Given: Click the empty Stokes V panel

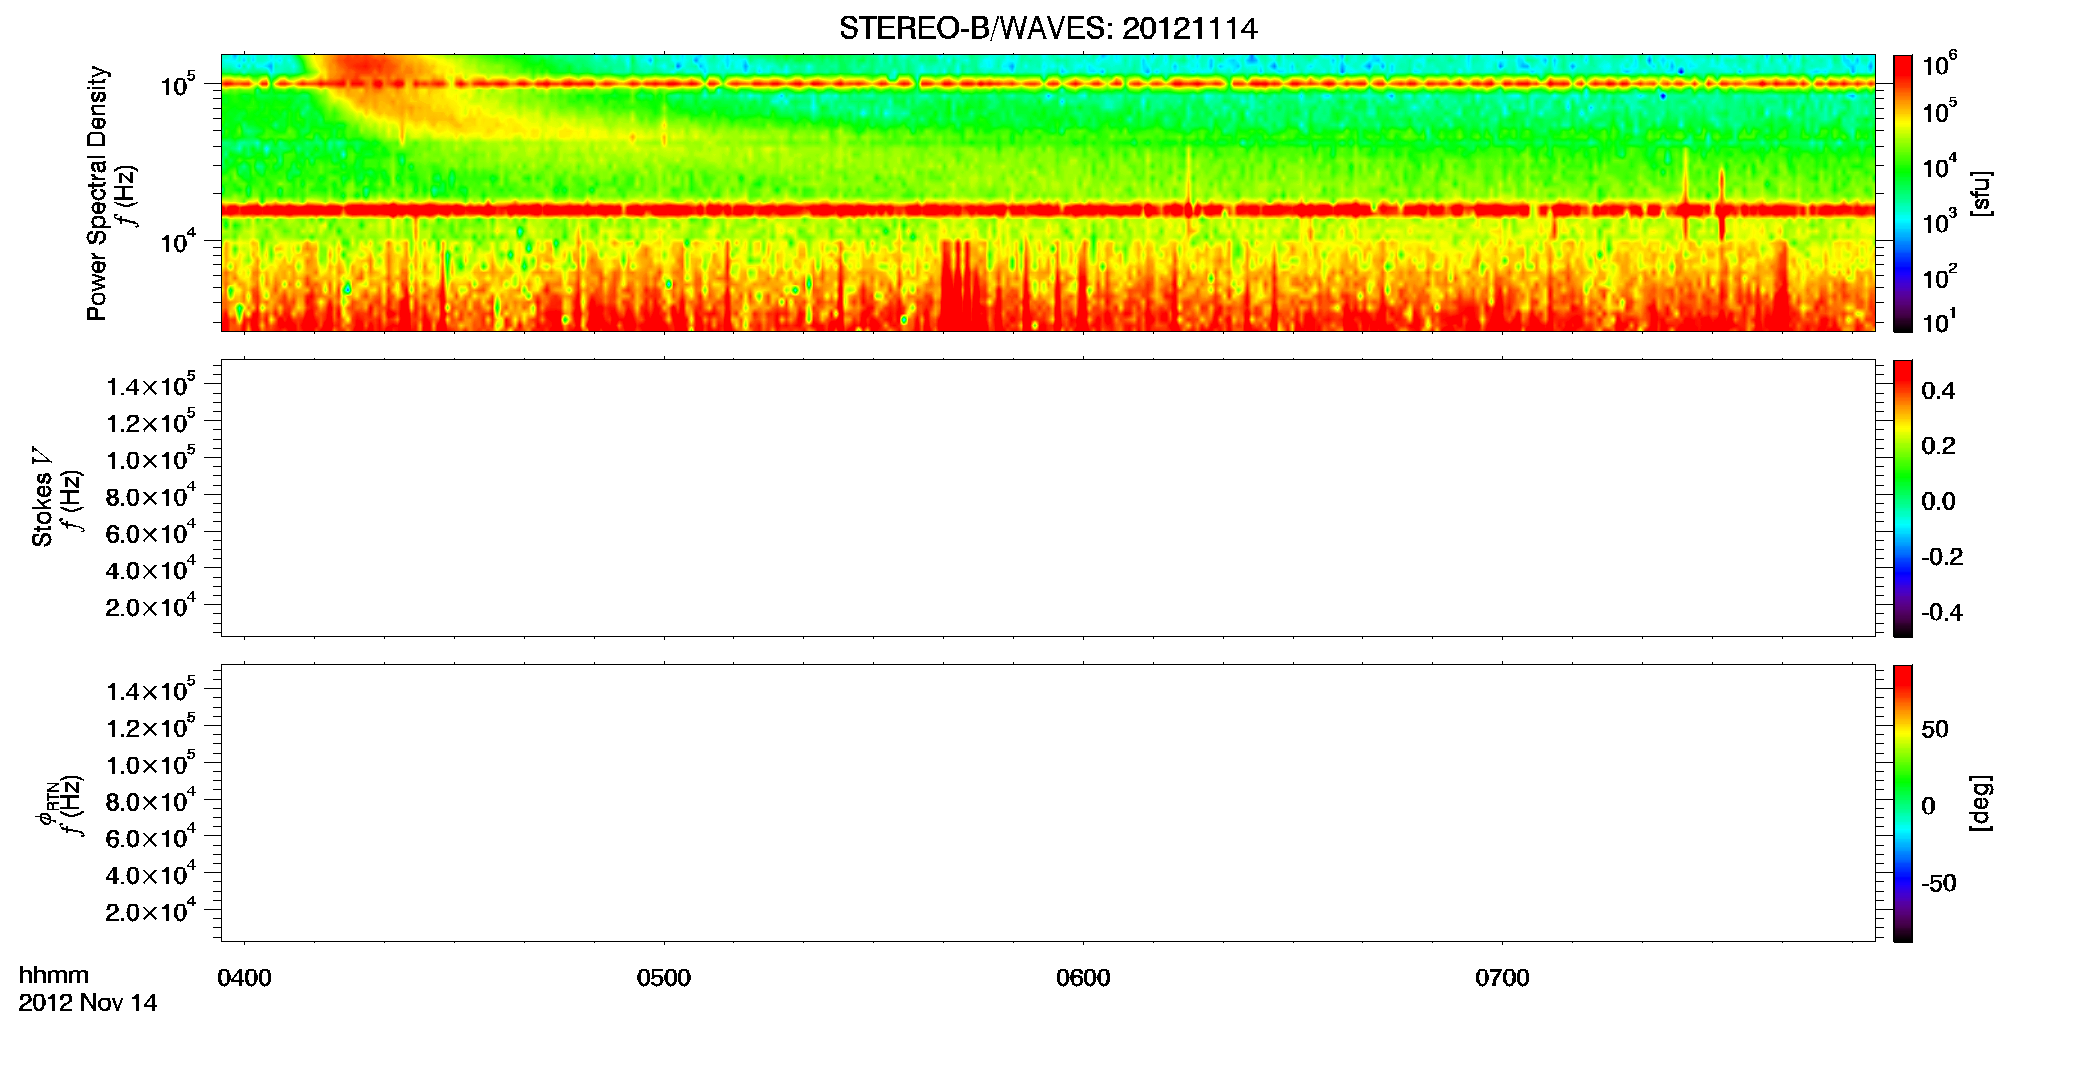Looking at the screenshot, I should [1048, 498].
